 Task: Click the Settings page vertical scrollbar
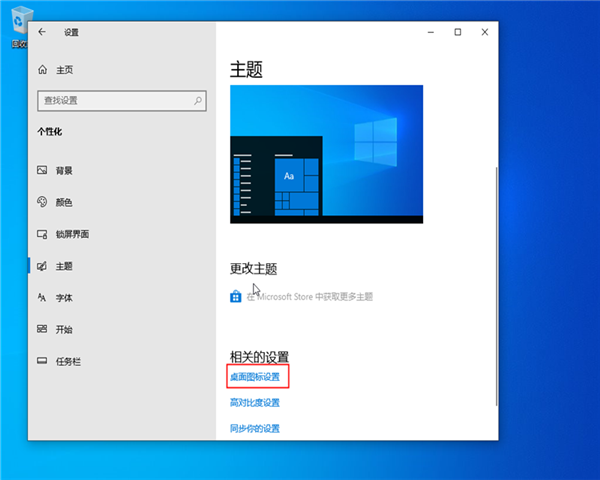pyautogui.click(x=494, y=280)
